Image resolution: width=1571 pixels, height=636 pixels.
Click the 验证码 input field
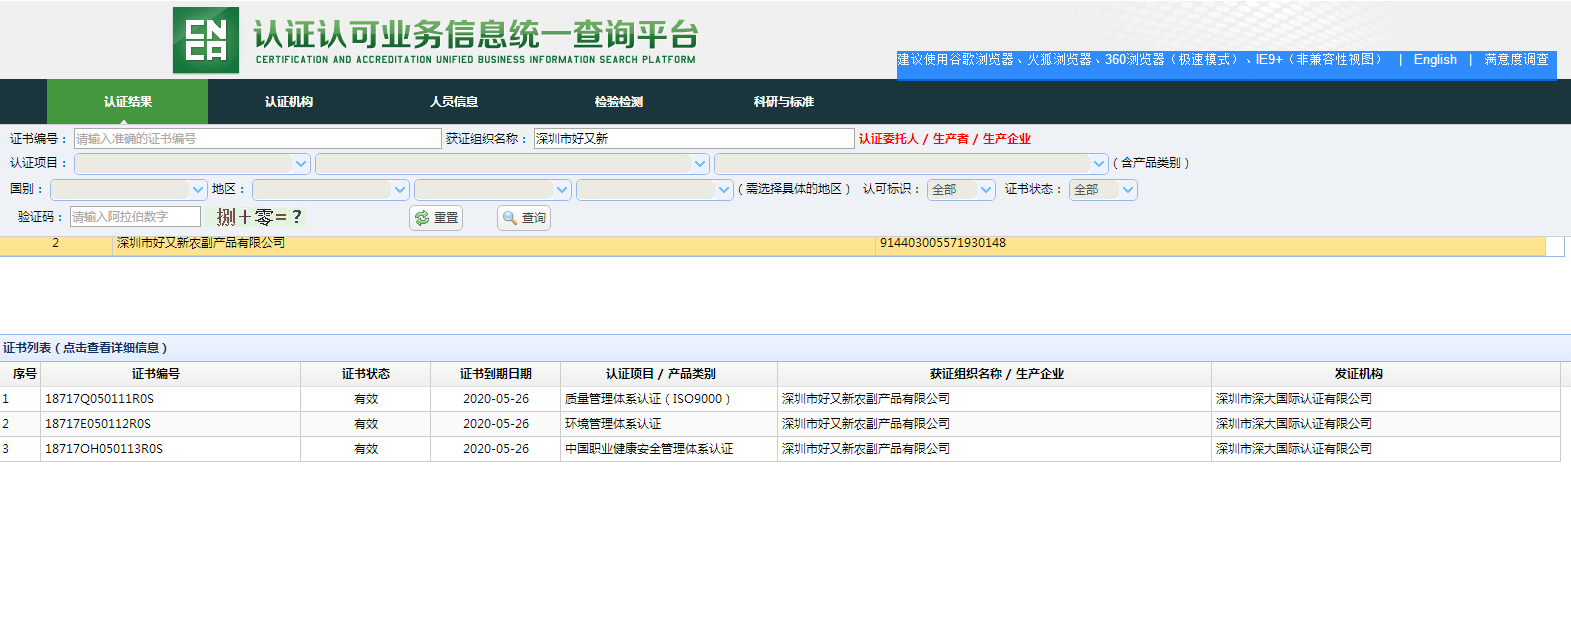tap(135, 217)
